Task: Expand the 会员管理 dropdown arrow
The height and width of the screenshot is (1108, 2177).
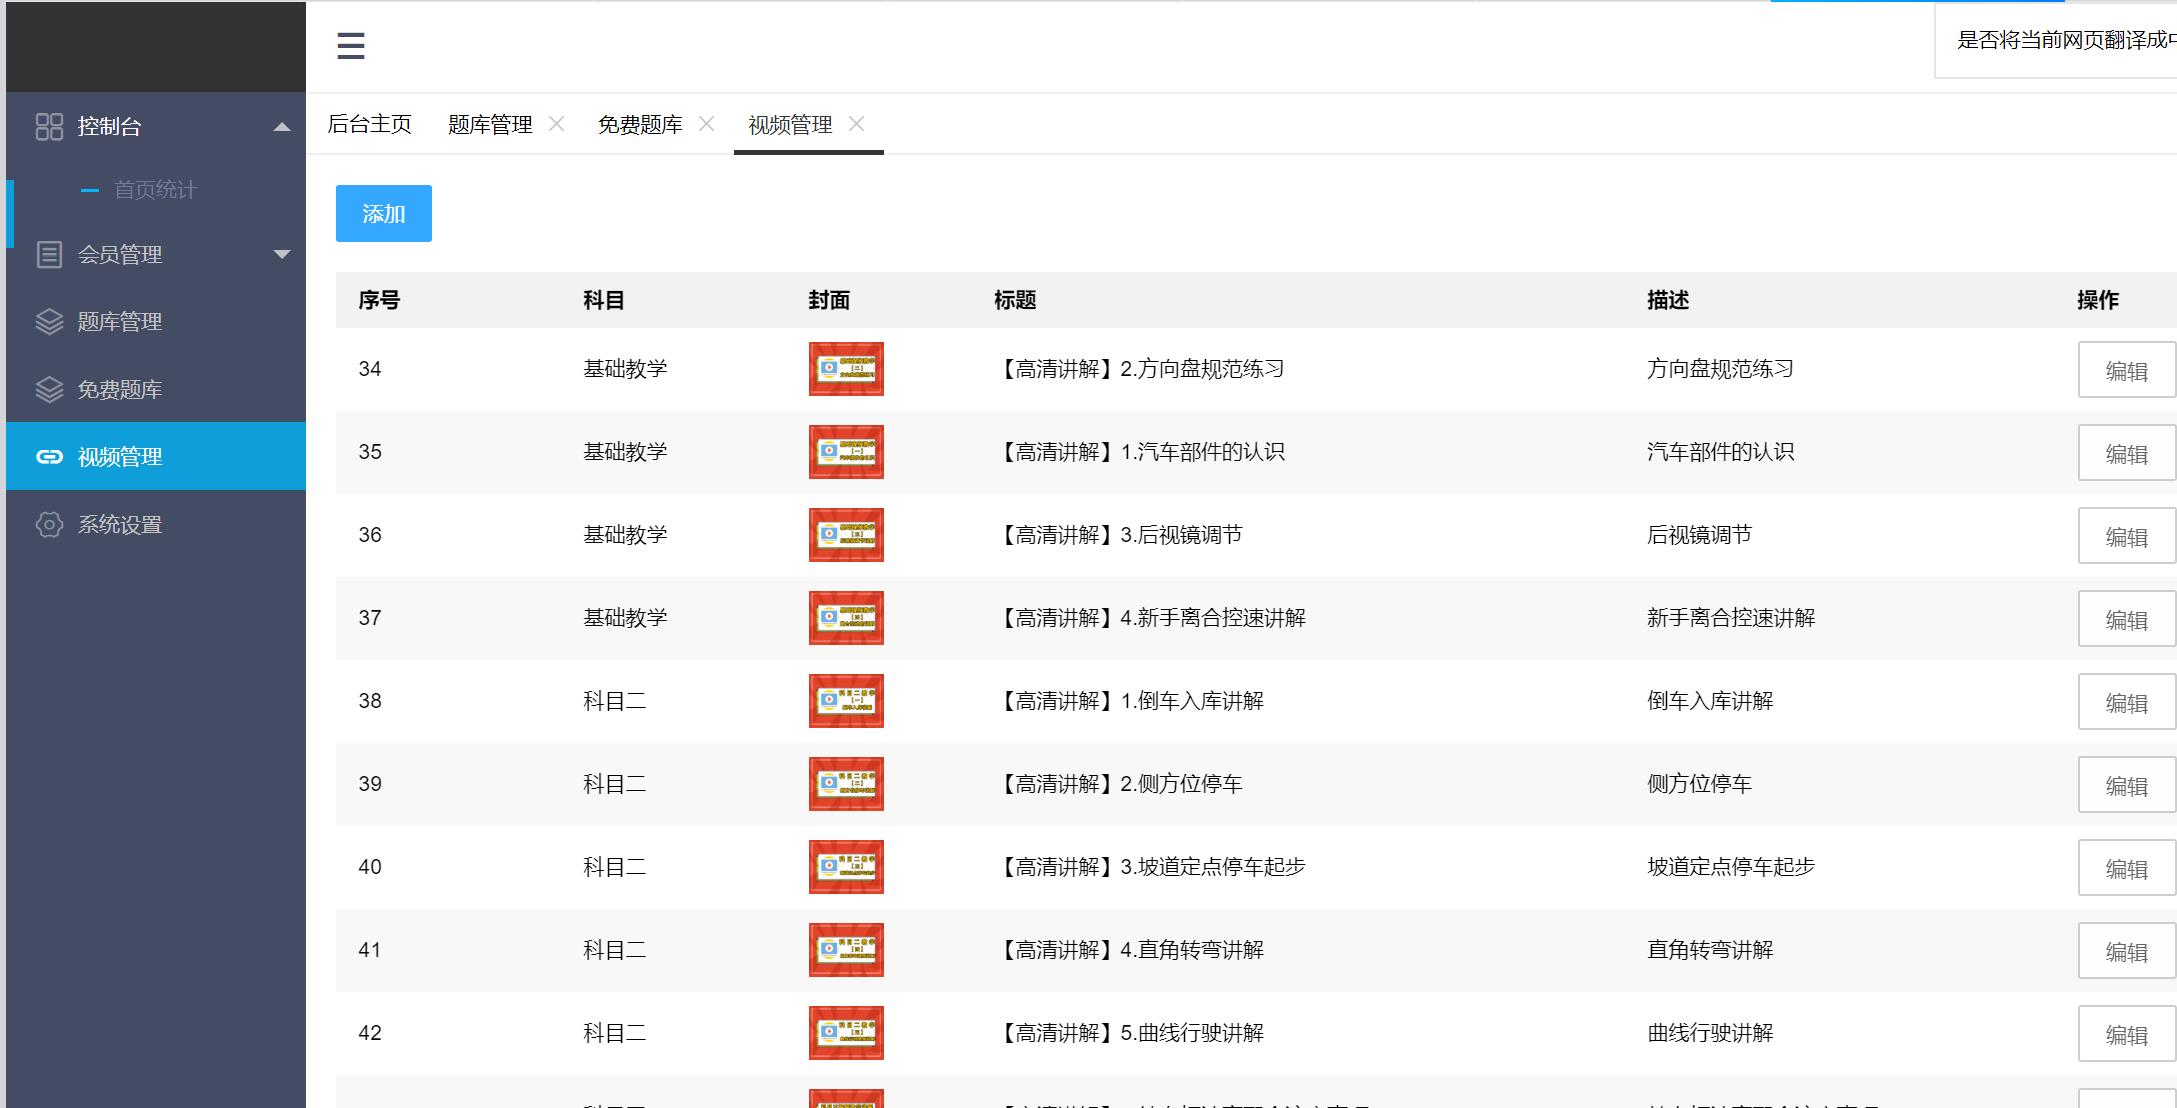Action: pos(282,255)
